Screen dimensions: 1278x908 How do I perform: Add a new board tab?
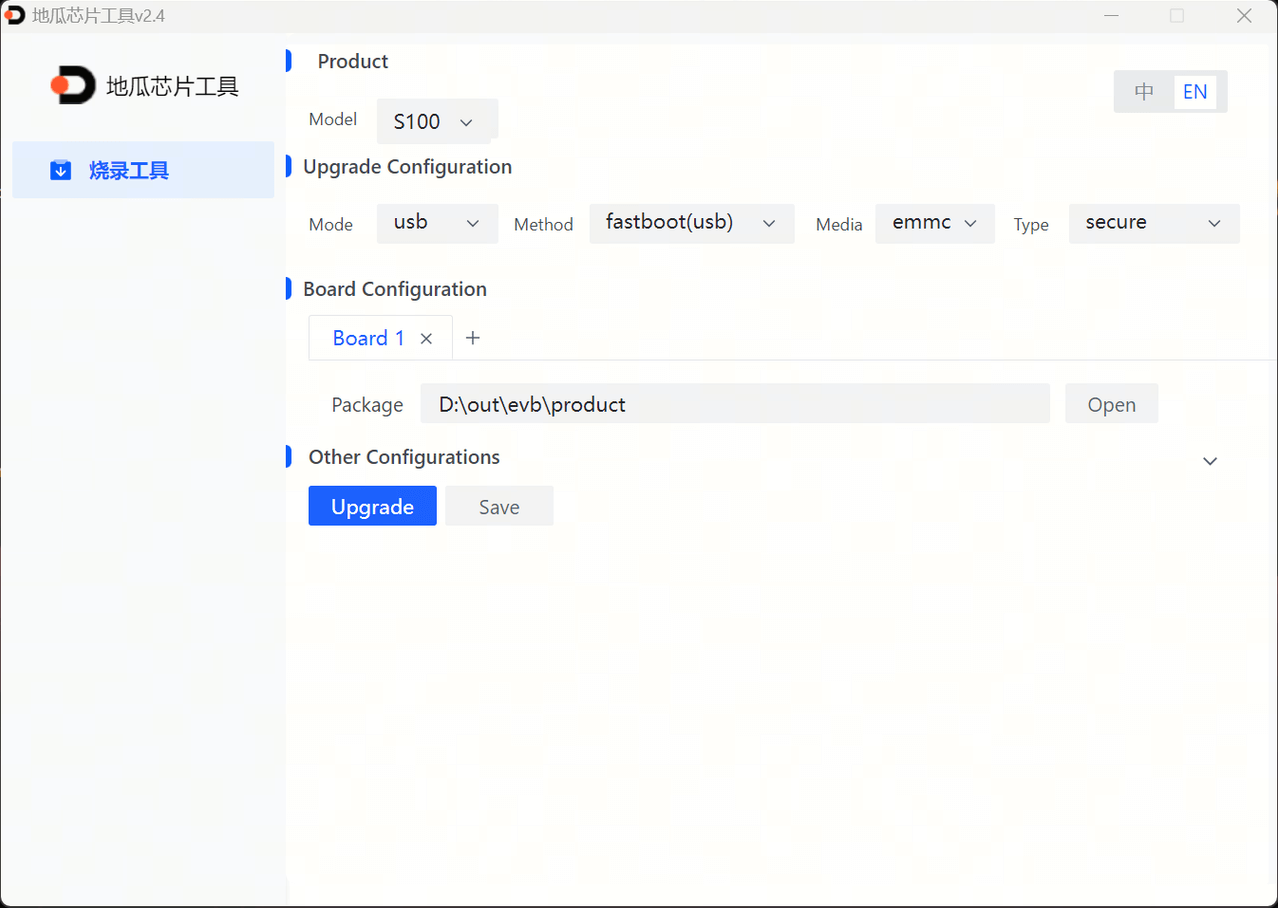473,338
